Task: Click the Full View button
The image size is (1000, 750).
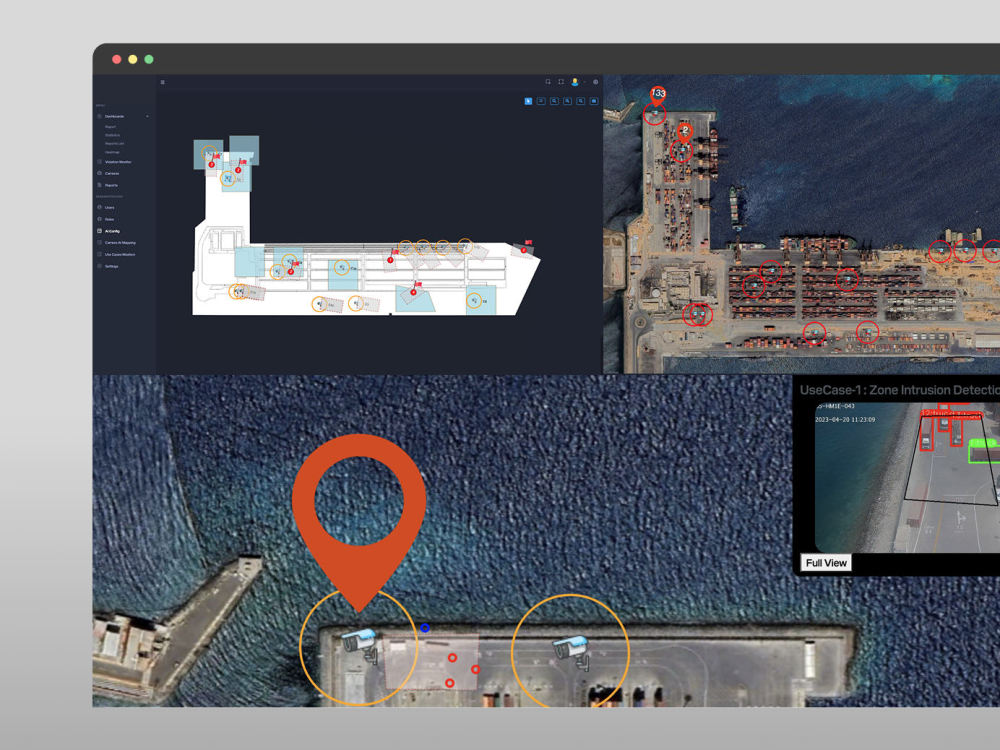Action: [826, 562]
